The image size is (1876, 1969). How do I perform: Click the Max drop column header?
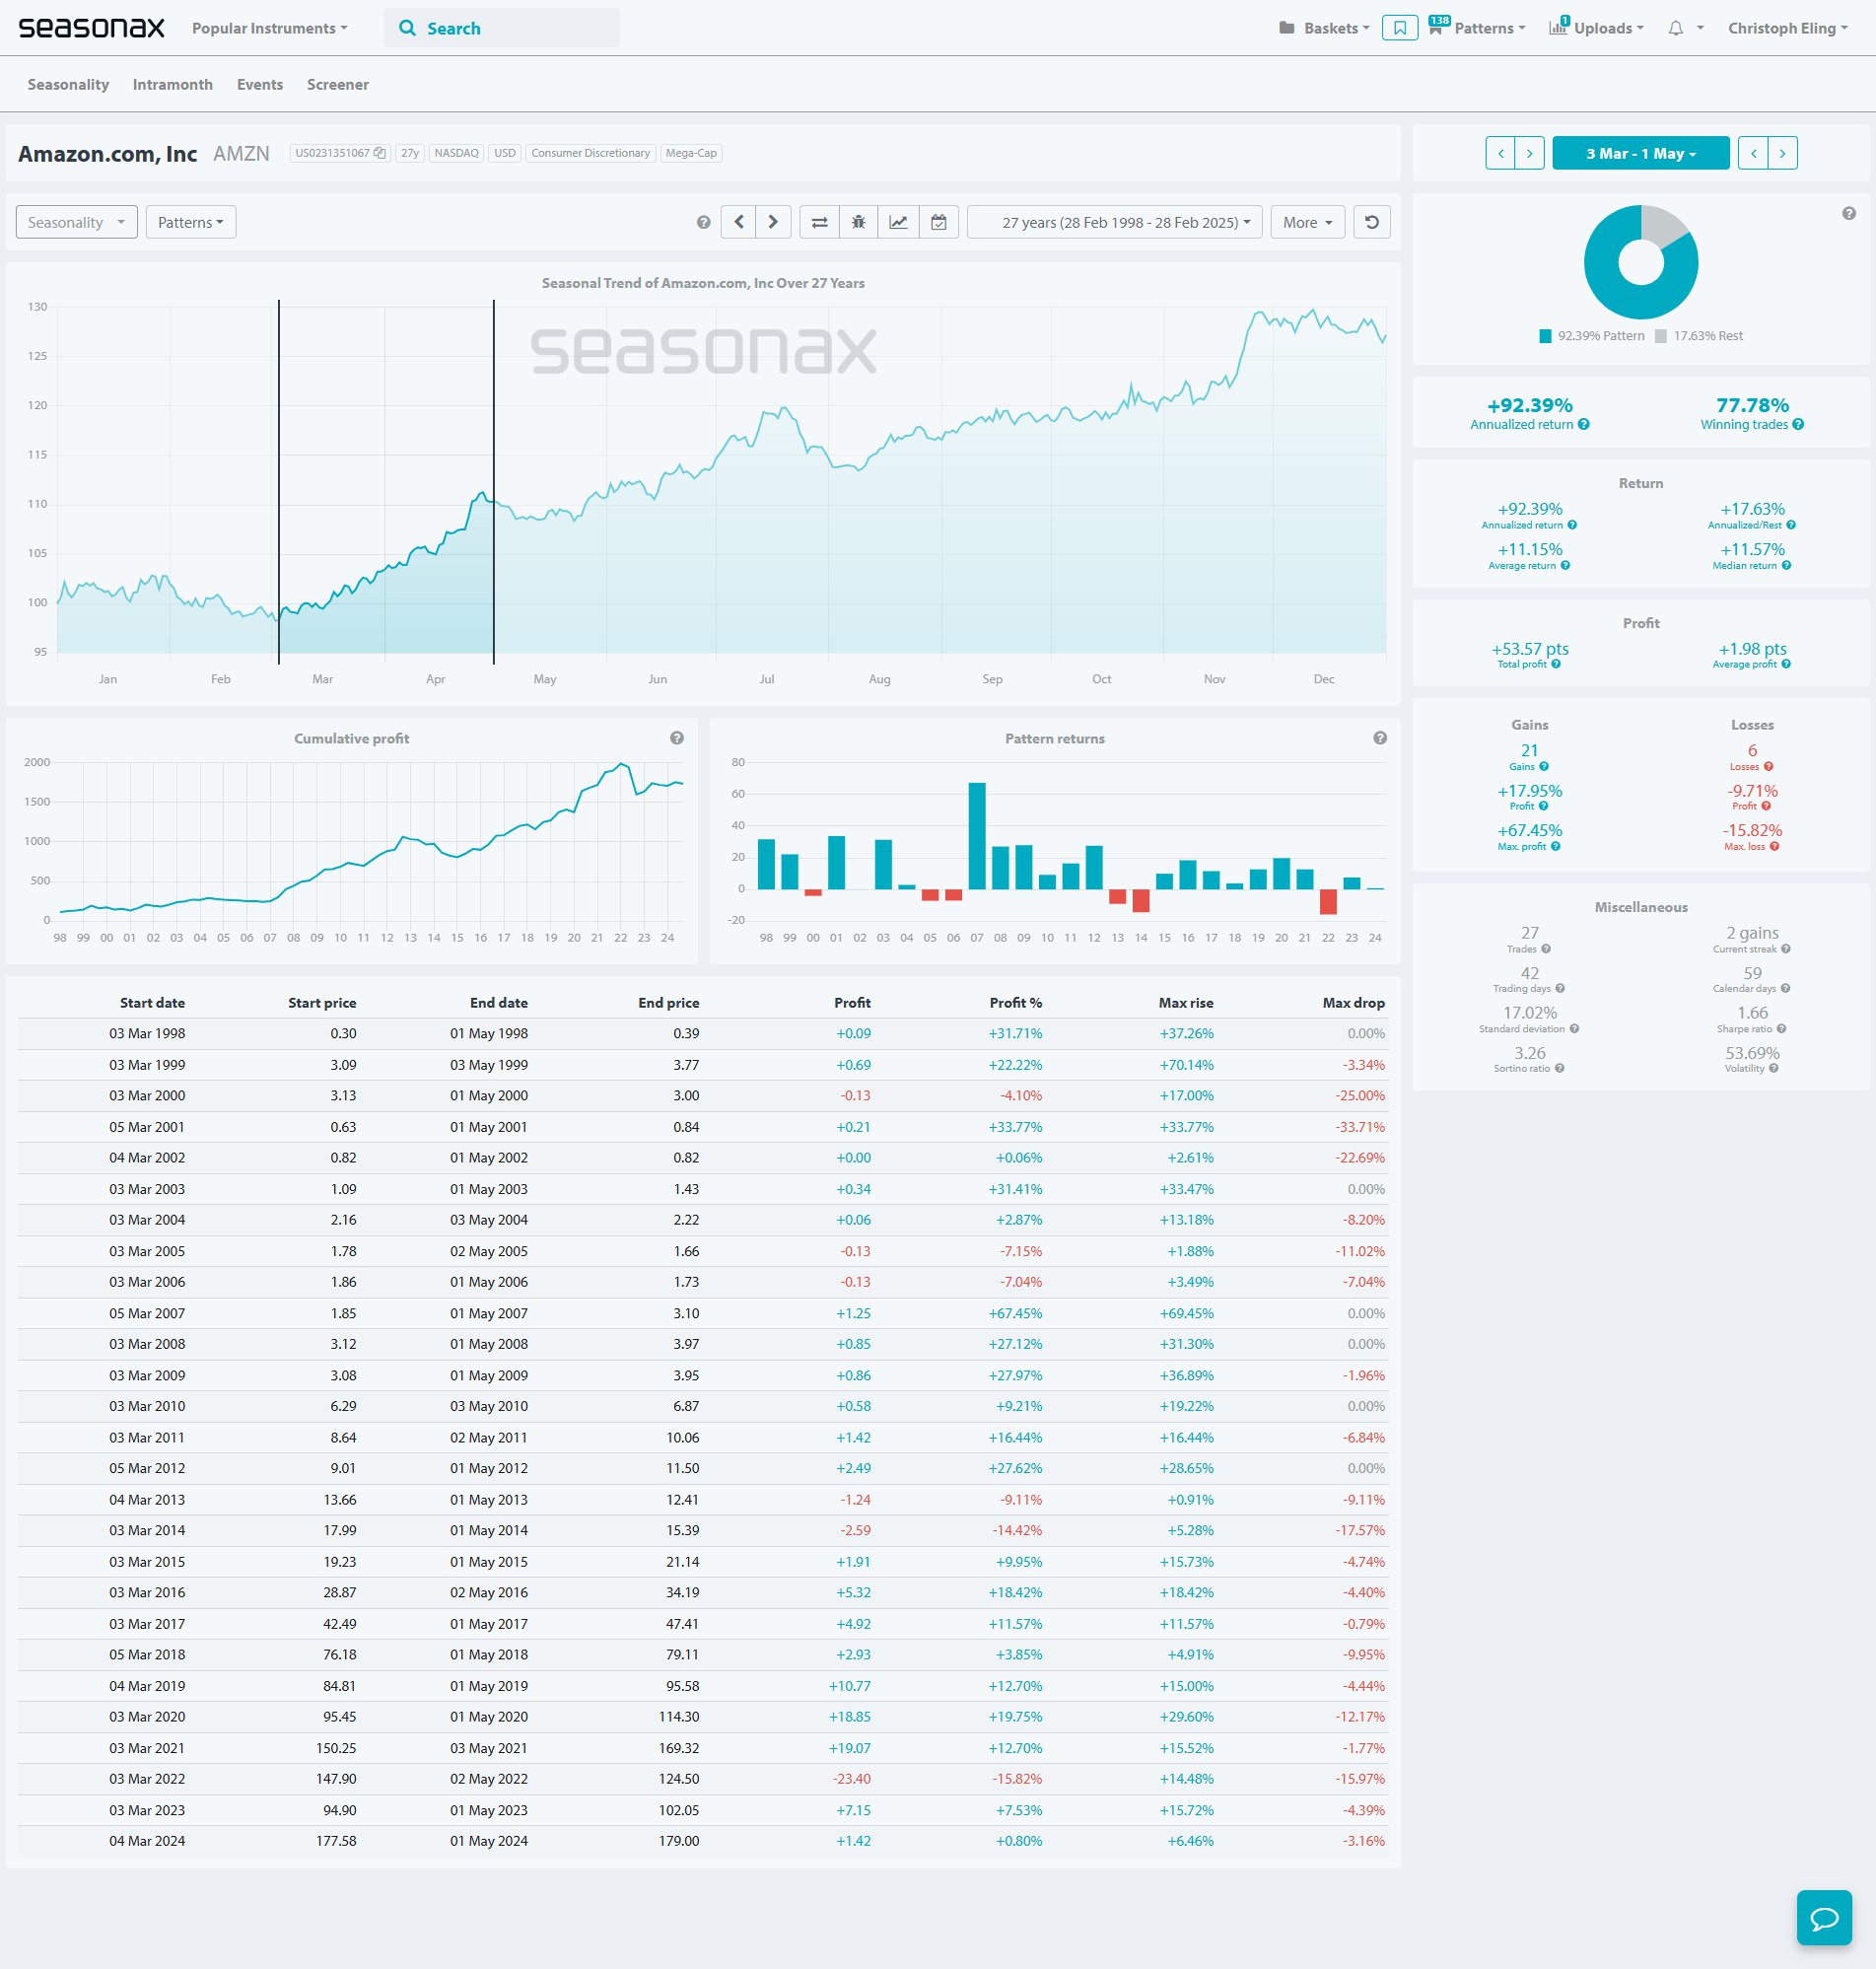tap(1353, 1002)
